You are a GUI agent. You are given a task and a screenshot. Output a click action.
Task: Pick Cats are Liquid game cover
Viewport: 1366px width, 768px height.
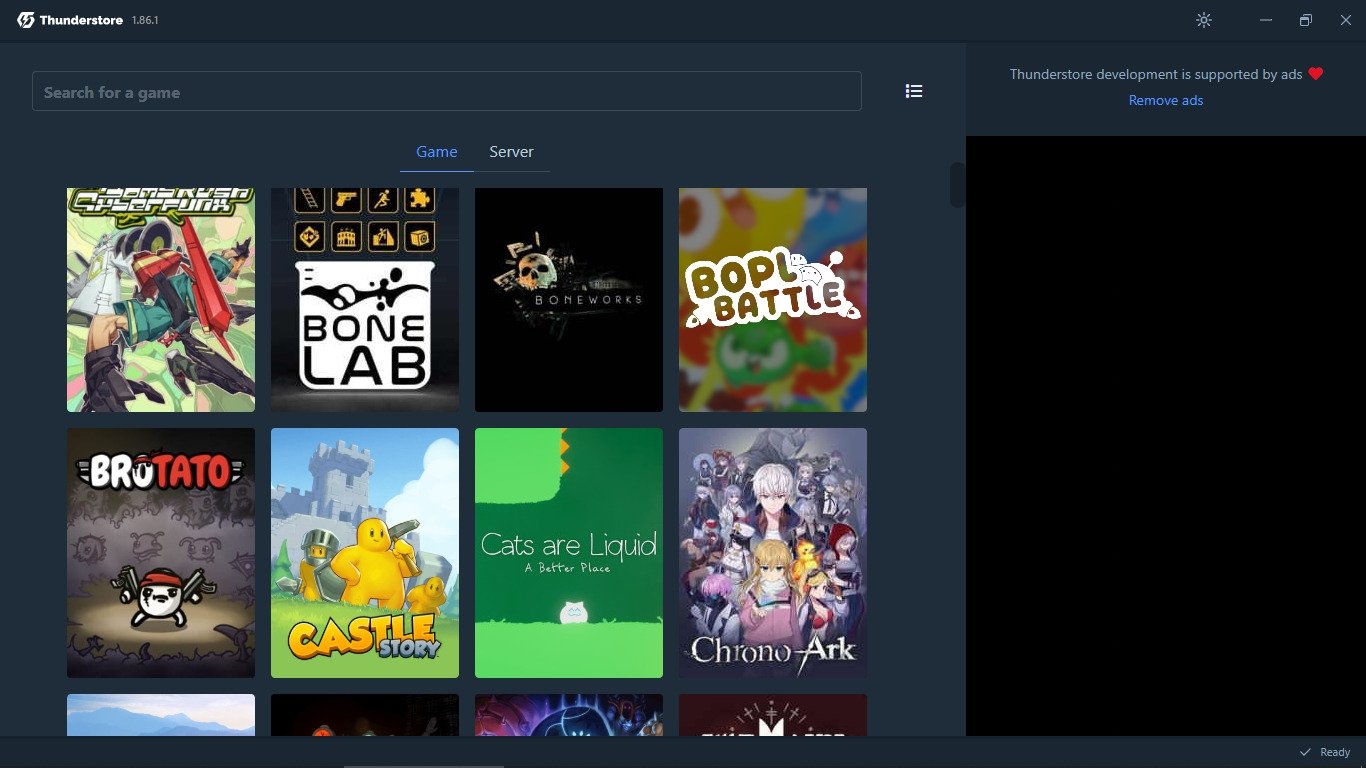pos(569,553)
